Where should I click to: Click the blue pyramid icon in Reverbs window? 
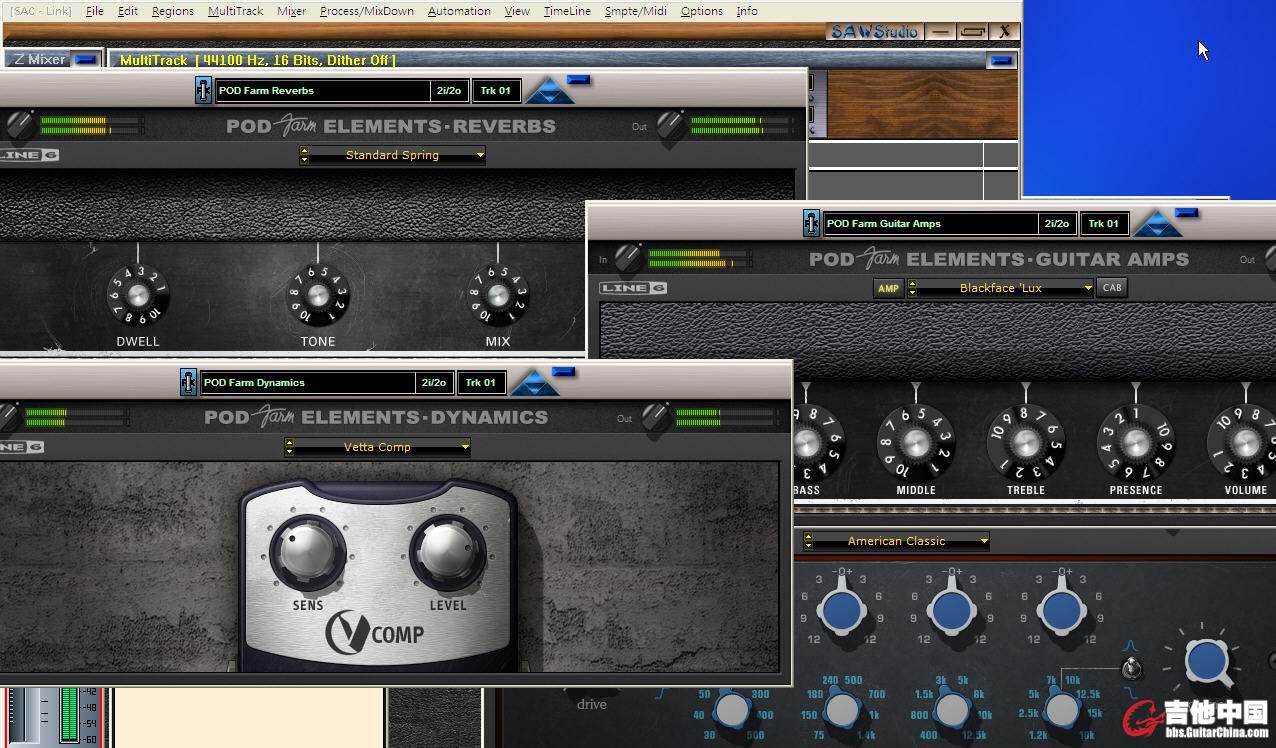point(550,92)
